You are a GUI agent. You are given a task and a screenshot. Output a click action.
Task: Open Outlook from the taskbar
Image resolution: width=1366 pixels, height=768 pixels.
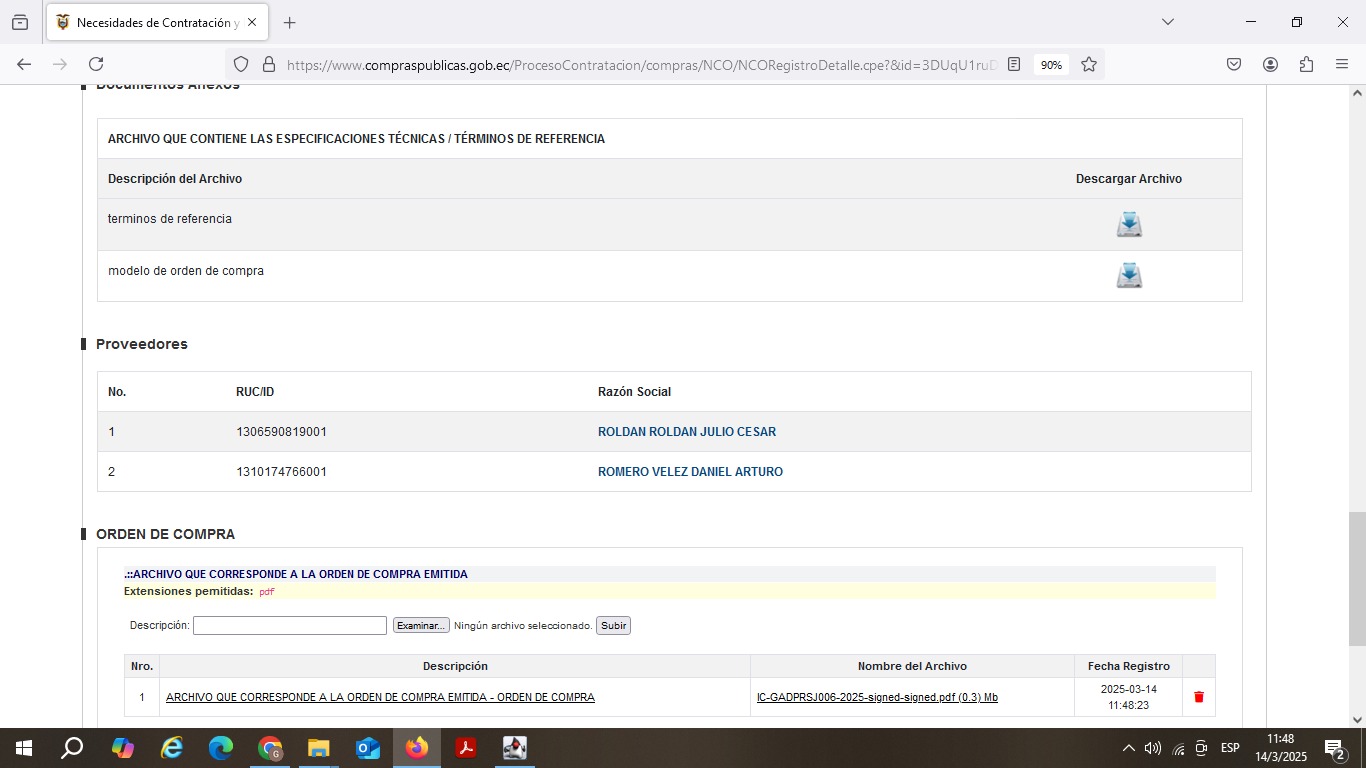[368, 748]
